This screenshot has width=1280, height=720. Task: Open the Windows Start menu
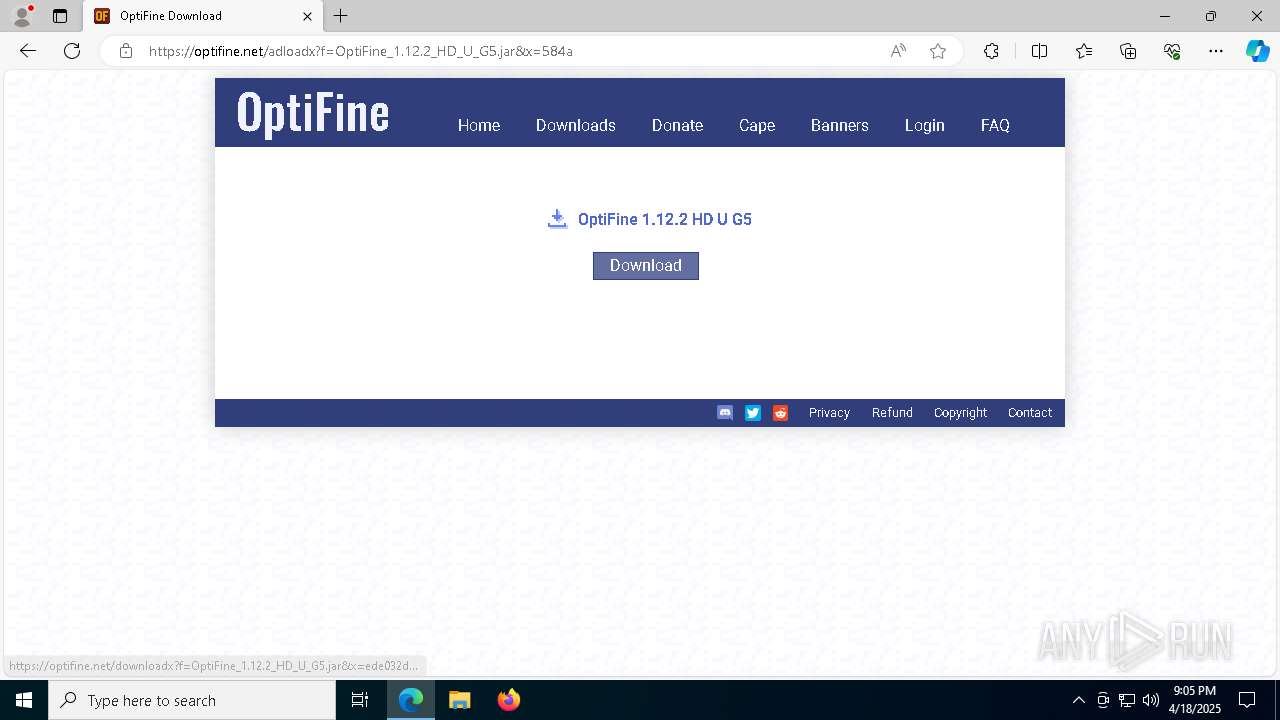(24, 700)
